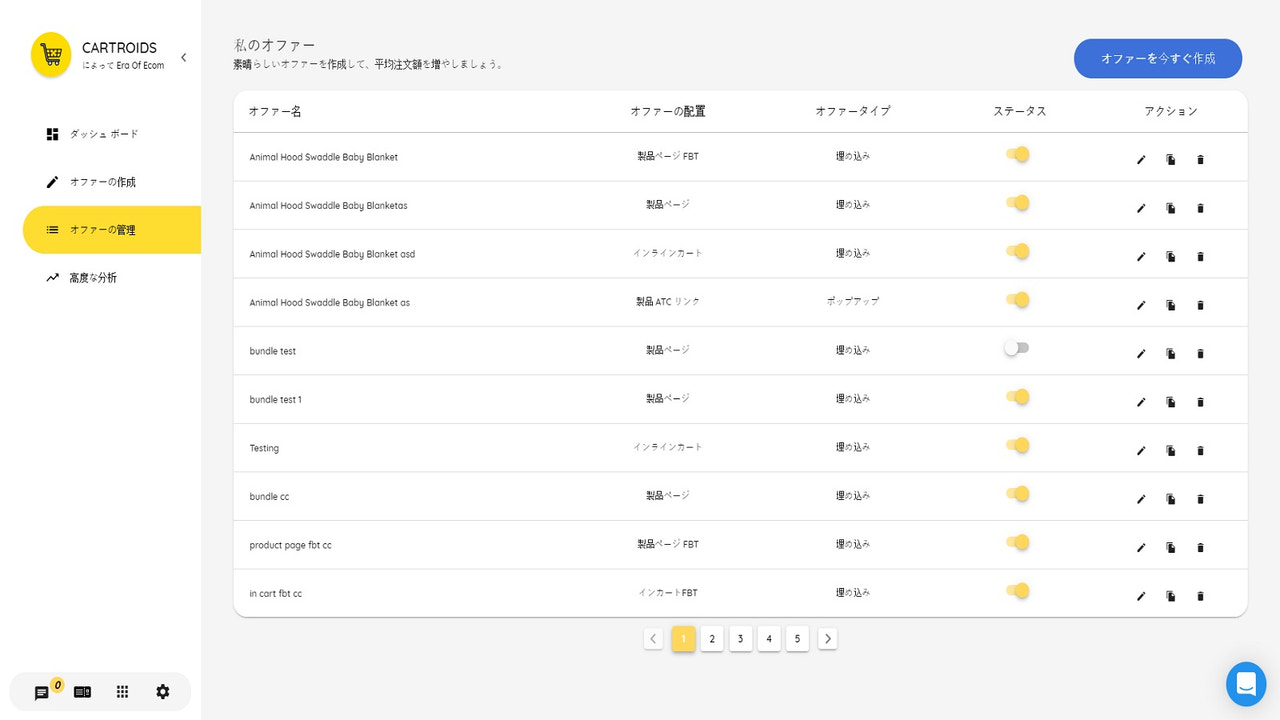
Task: Open the news card icon in sidebar footer
Action: point(82,692)
